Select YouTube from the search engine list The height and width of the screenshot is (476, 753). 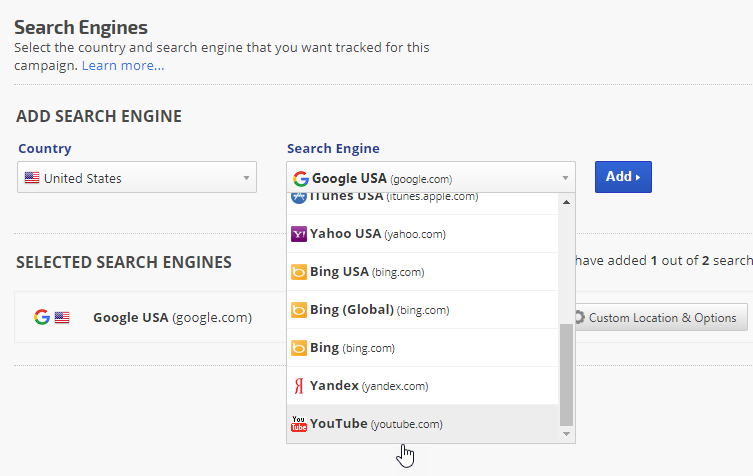pos(423,424)
